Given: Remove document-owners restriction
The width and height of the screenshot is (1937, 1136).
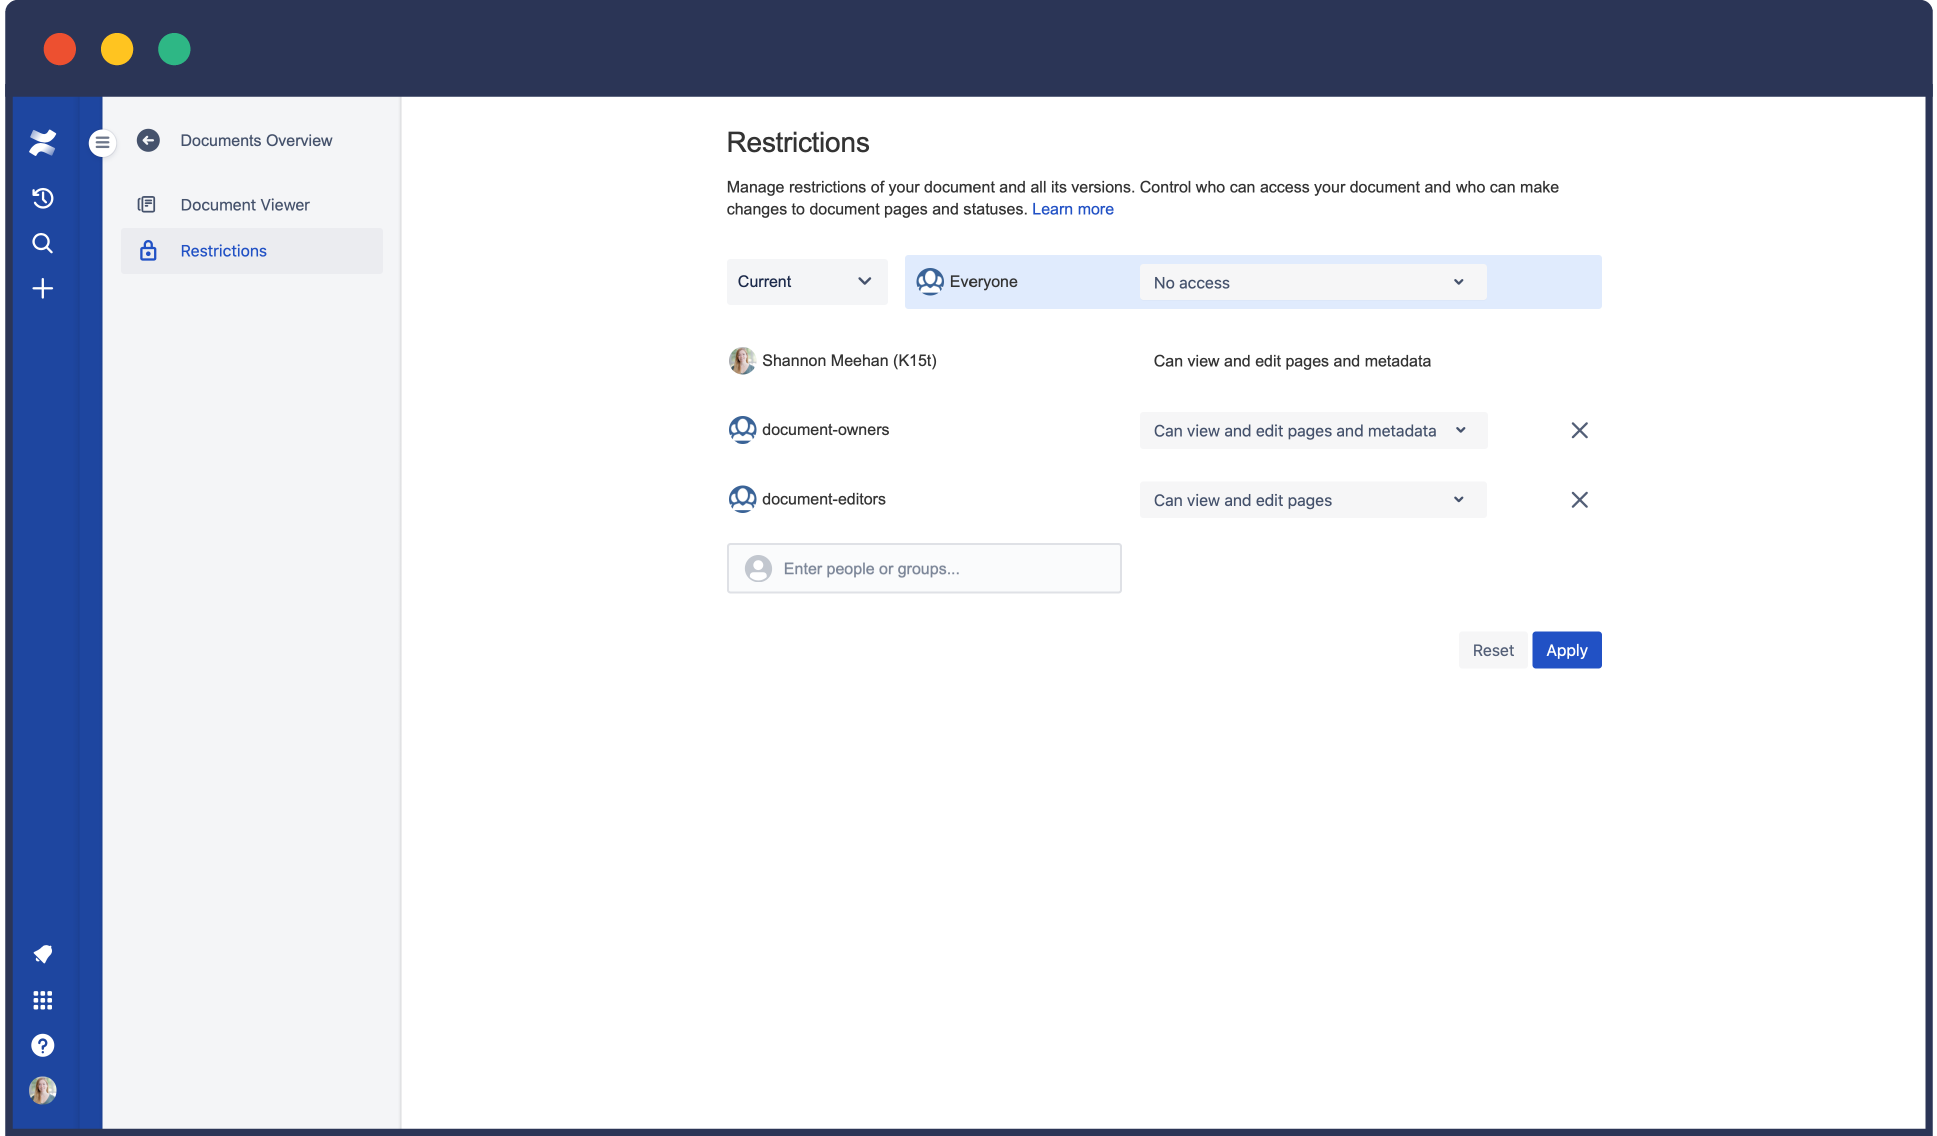Looking at the screenshot, I should click(x=1579, y=430).
